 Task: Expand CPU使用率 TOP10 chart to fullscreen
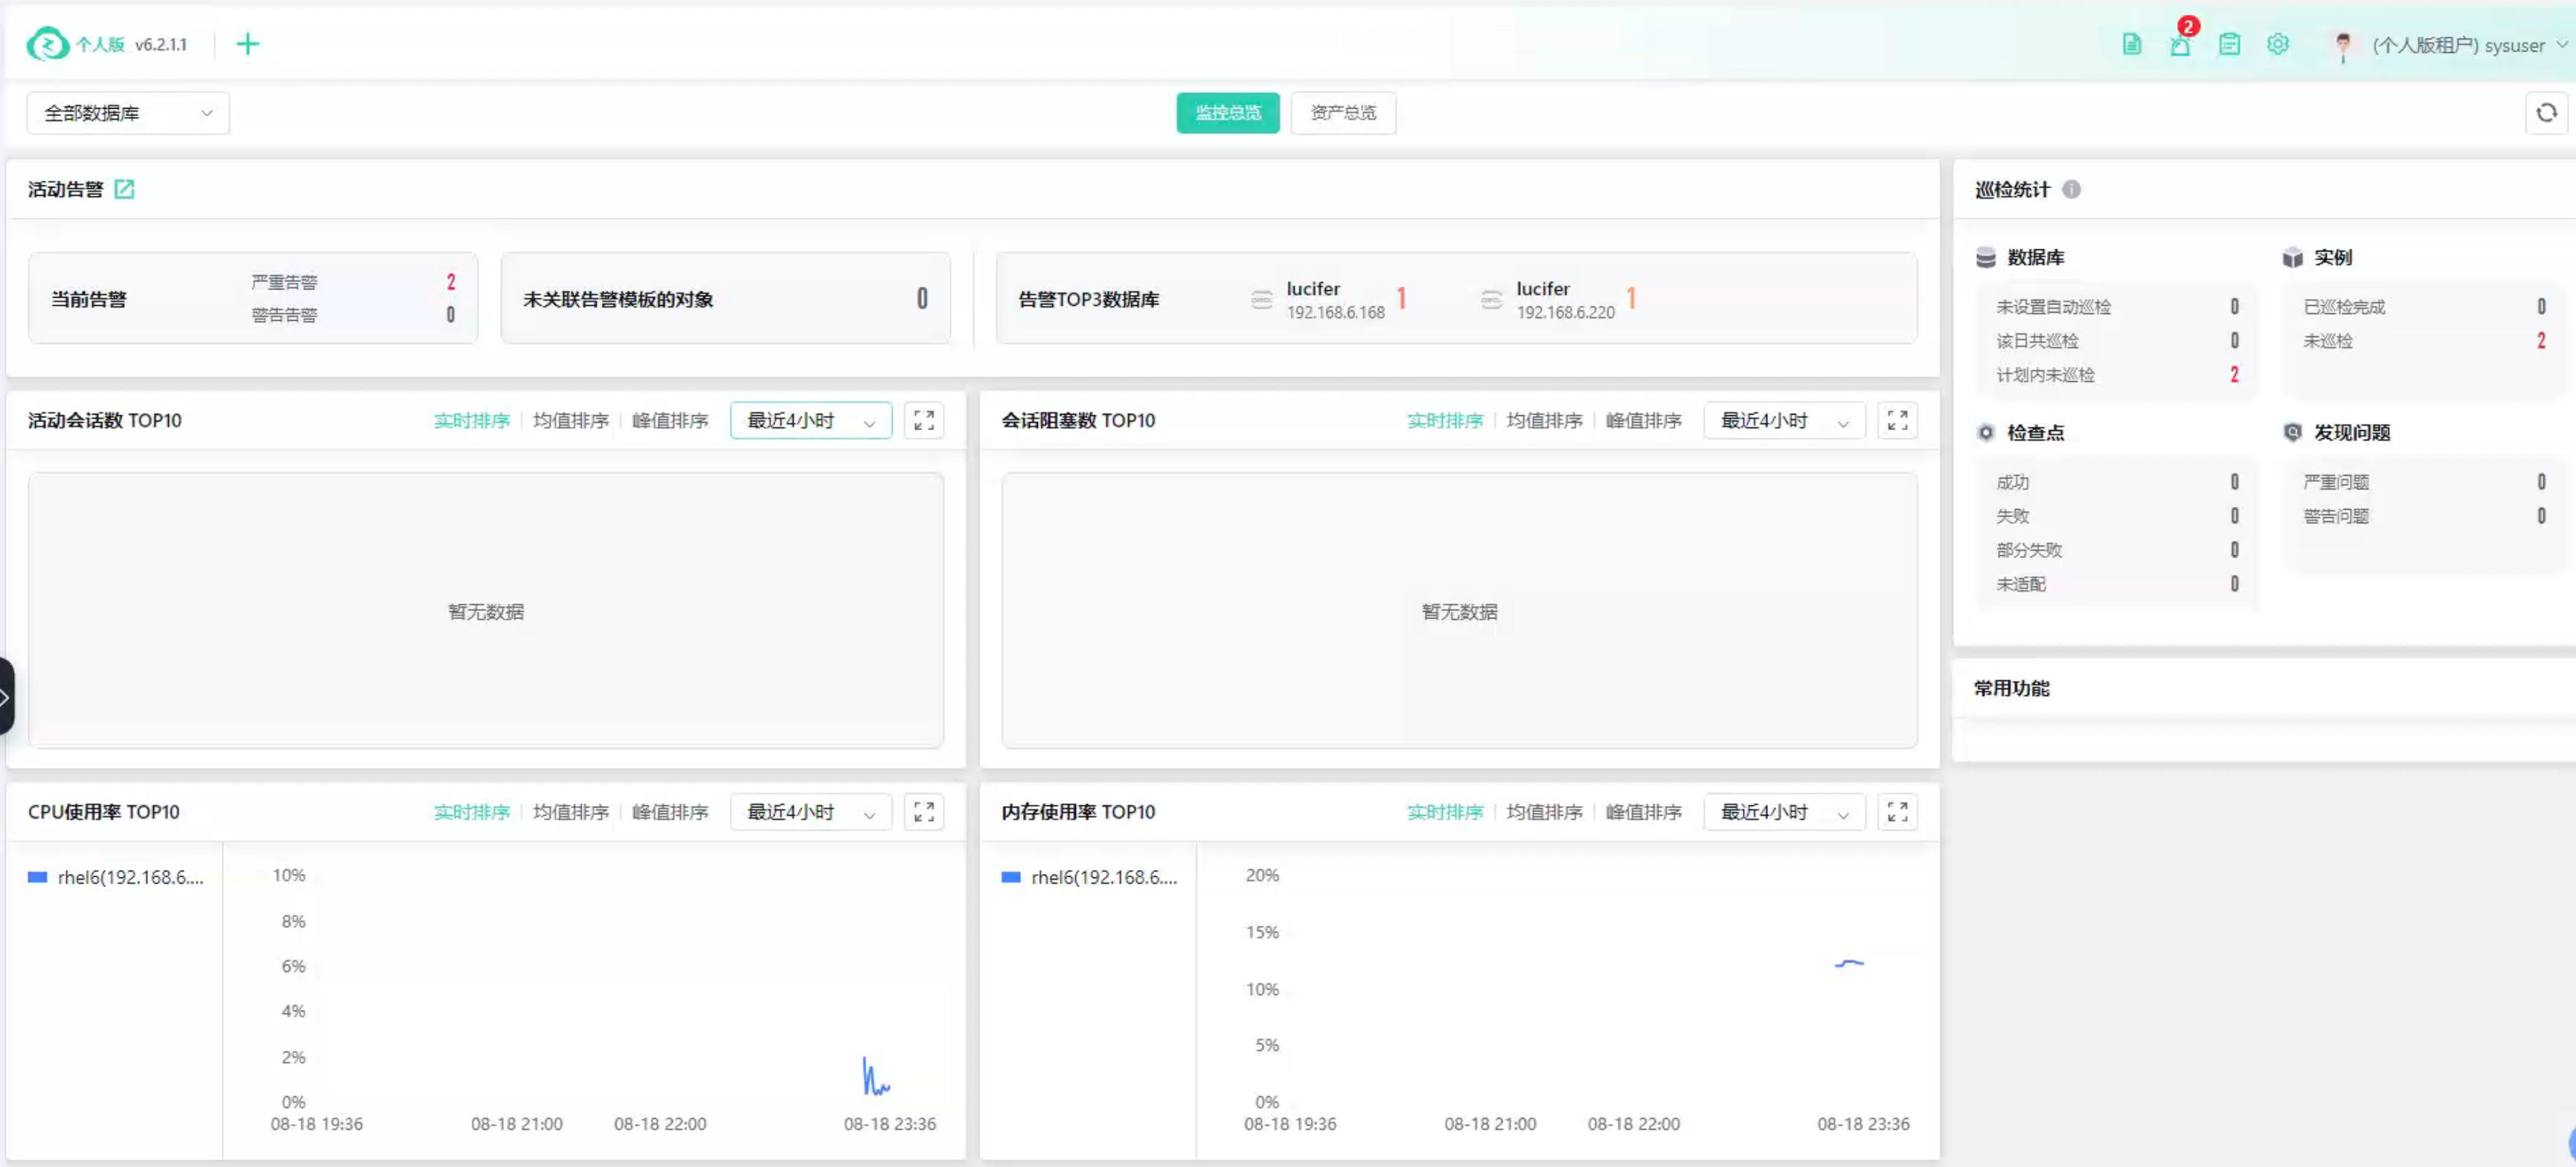click(x=923, y=812)
